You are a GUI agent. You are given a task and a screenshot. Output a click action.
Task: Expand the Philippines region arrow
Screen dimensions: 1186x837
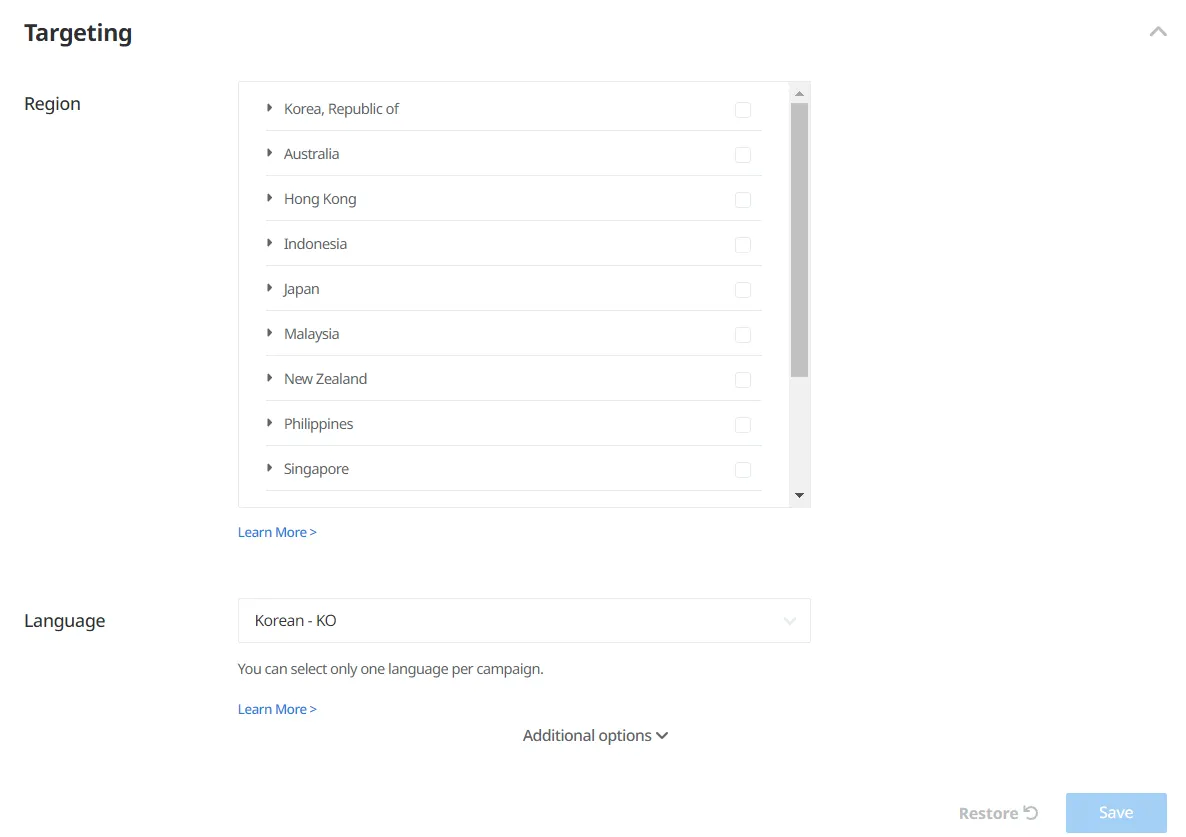(270, 423)
